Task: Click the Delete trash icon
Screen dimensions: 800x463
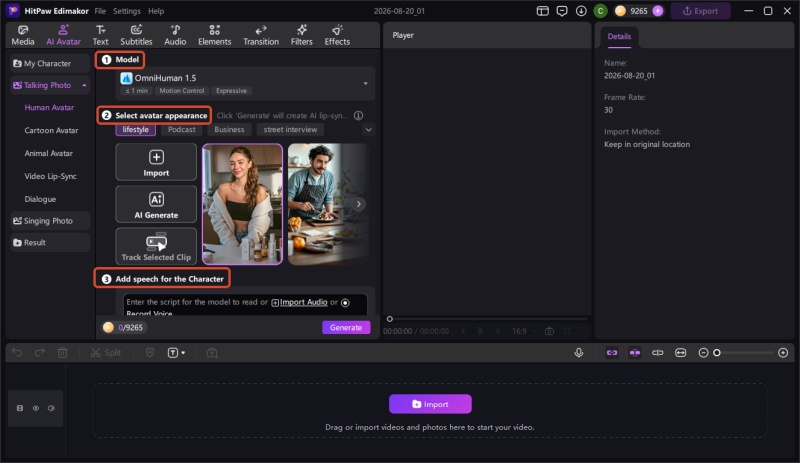Action: pos(63,353)
